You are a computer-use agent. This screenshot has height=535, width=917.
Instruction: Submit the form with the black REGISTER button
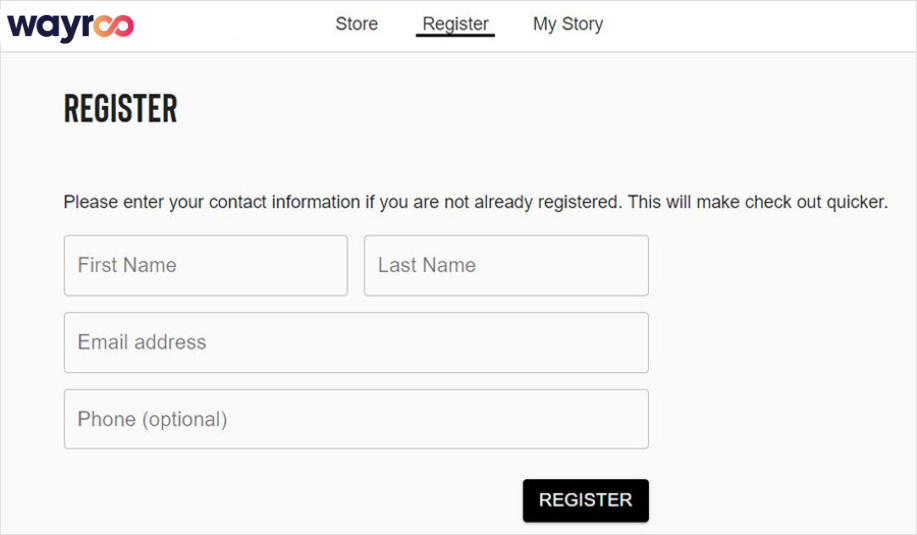(x=585, y=501)
